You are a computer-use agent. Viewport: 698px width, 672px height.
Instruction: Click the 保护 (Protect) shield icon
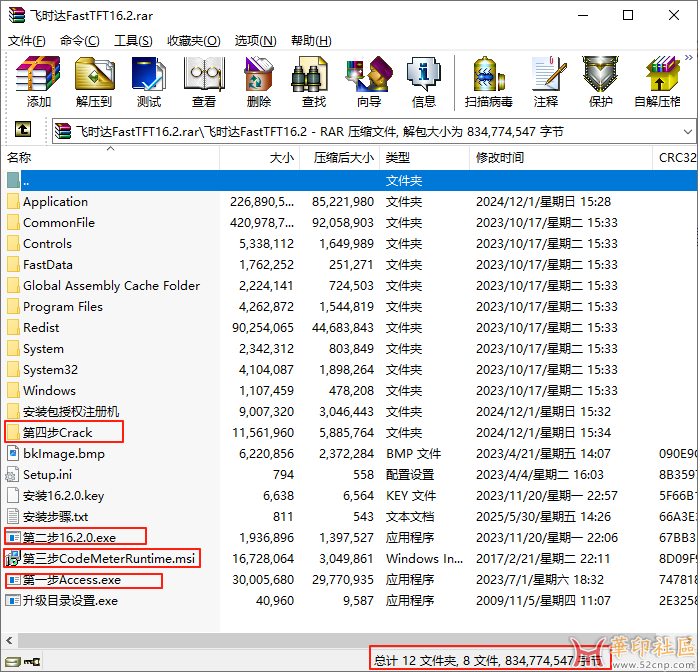601,74
